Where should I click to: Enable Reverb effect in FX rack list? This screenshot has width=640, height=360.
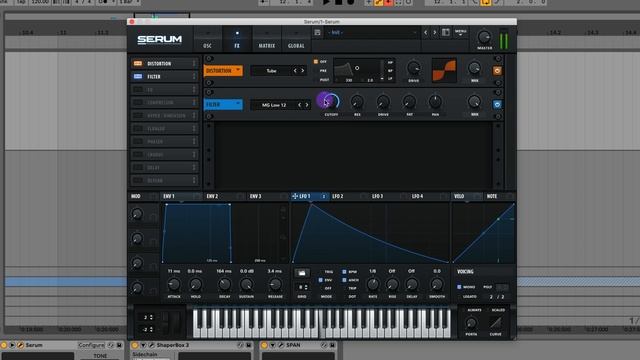[x=138, y=180]
